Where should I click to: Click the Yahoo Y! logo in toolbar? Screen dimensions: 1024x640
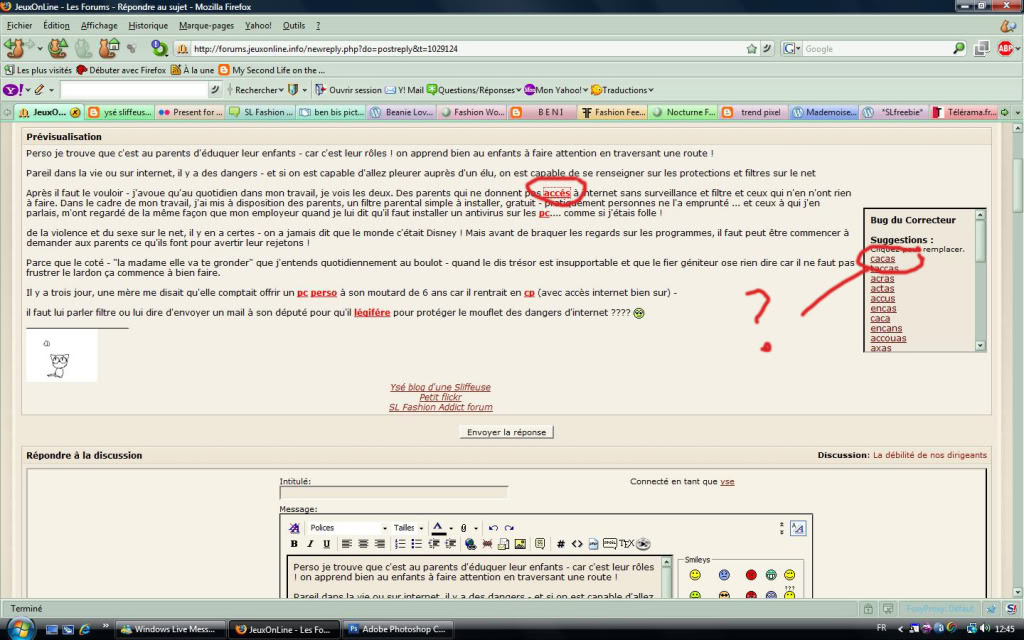click(x=12, y=90)
